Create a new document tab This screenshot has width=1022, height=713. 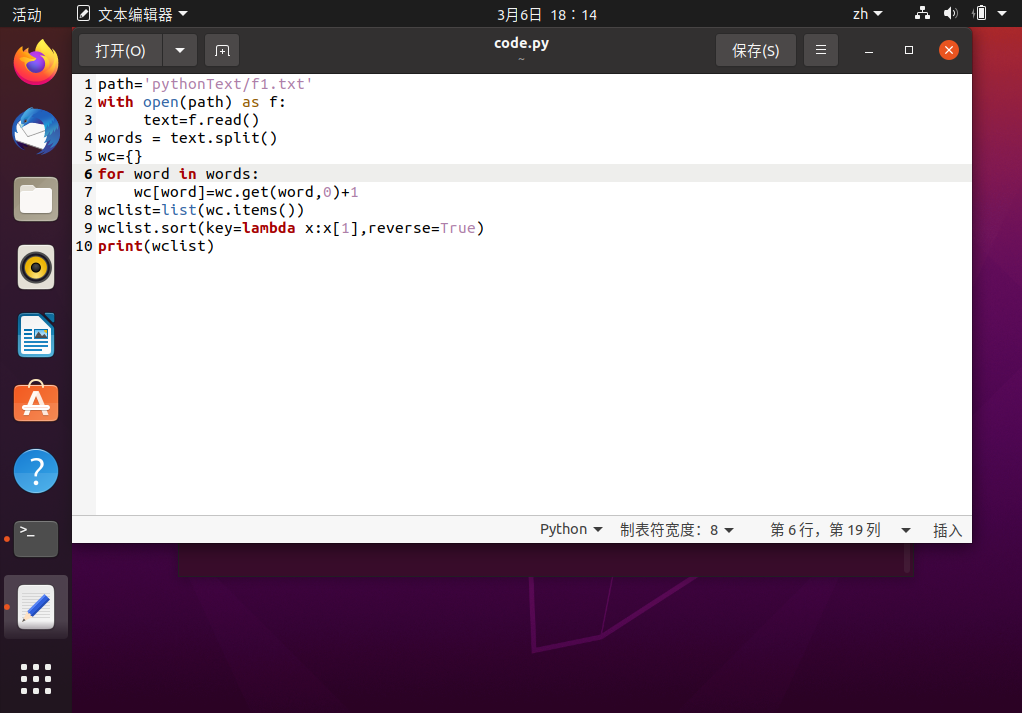[x=222, y=50]
